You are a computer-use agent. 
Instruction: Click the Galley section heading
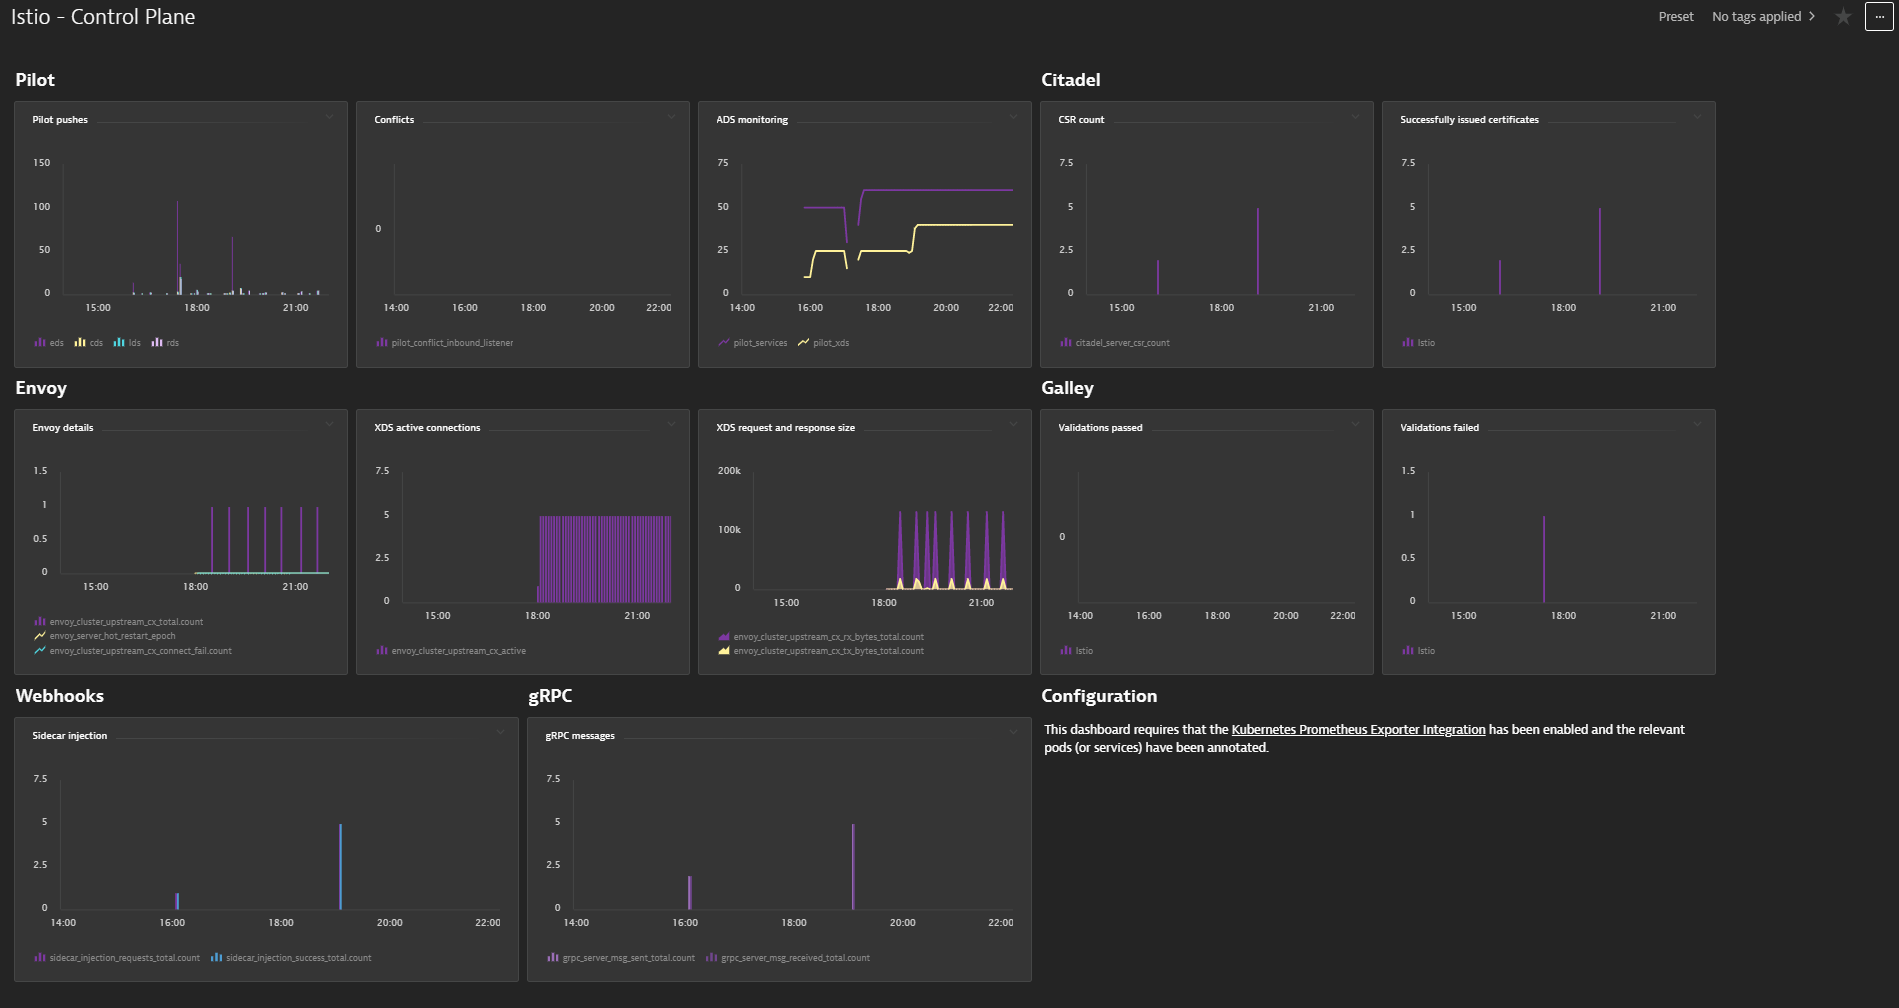(1067, 388)
